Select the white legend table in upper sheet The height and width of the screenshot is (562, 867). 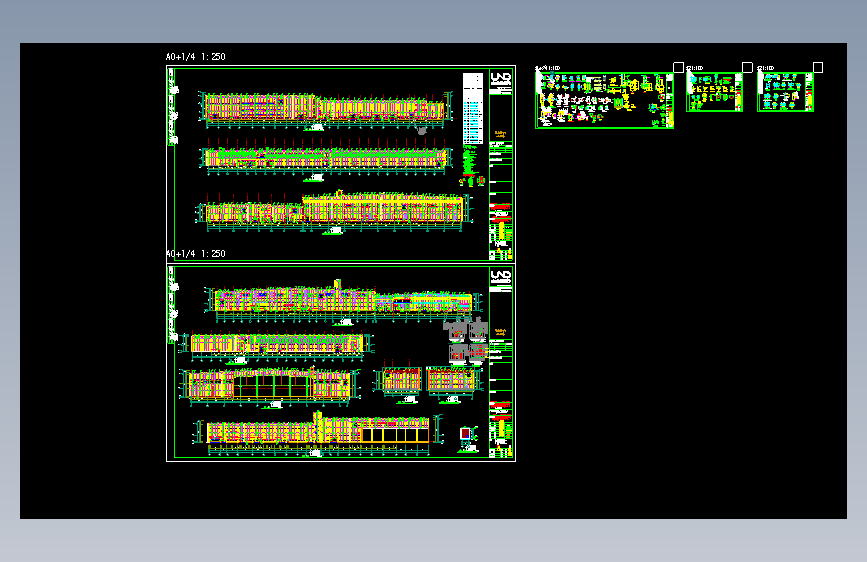(472, 108)
